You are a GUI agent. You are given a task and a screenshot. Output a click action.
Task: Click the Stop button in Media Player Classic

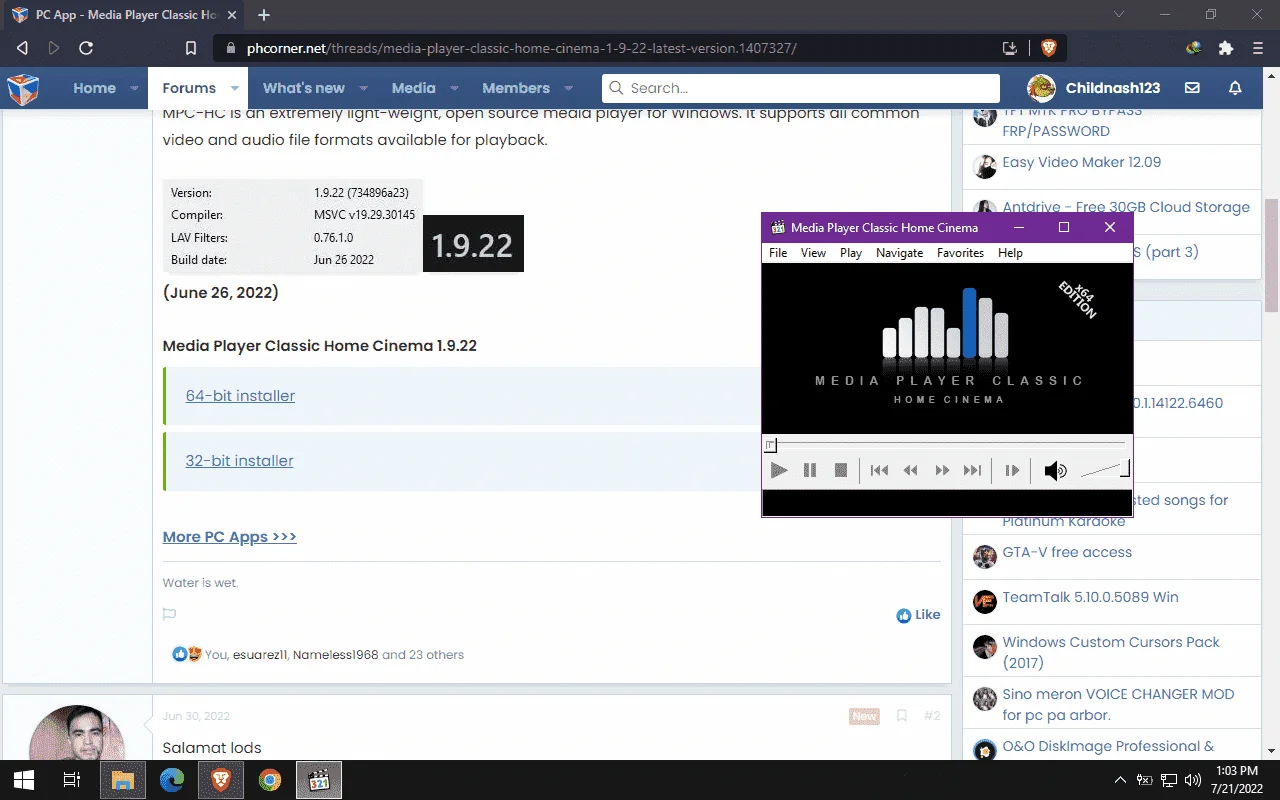click(x=841, y=471)
